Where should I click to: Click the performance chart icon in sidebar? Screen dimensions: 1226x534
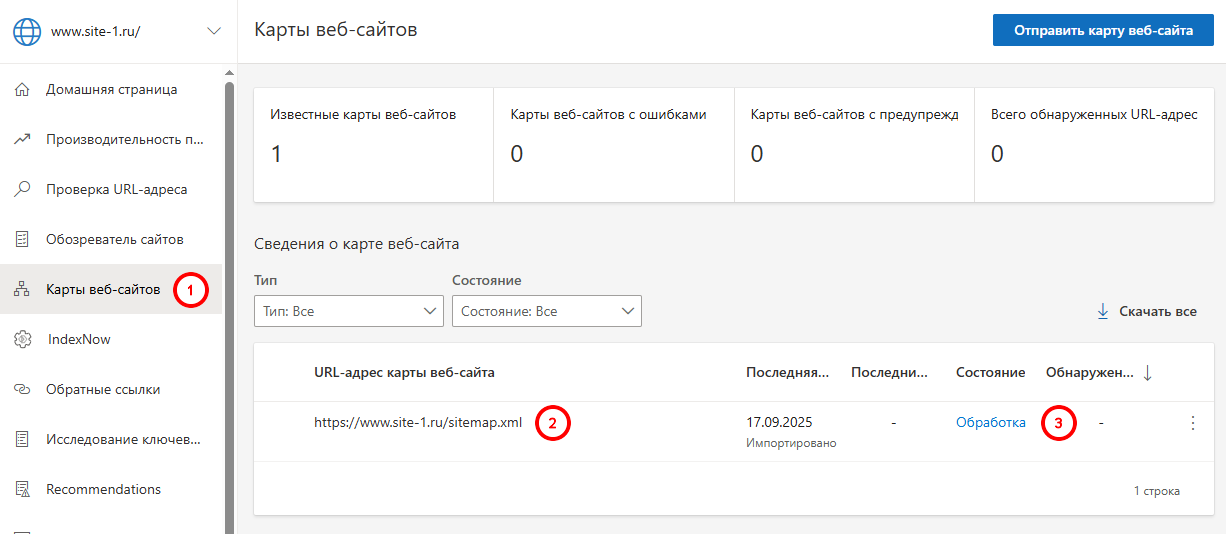[x=22, y=139]
